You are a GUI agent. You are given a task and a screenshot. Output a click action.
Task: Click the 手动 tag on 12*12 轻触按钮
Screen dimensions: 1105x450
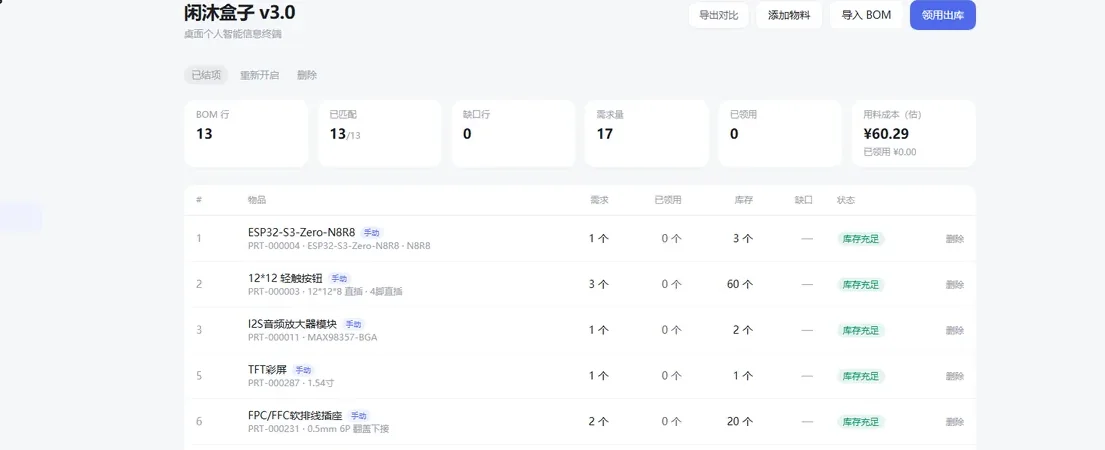pos(339,279)
